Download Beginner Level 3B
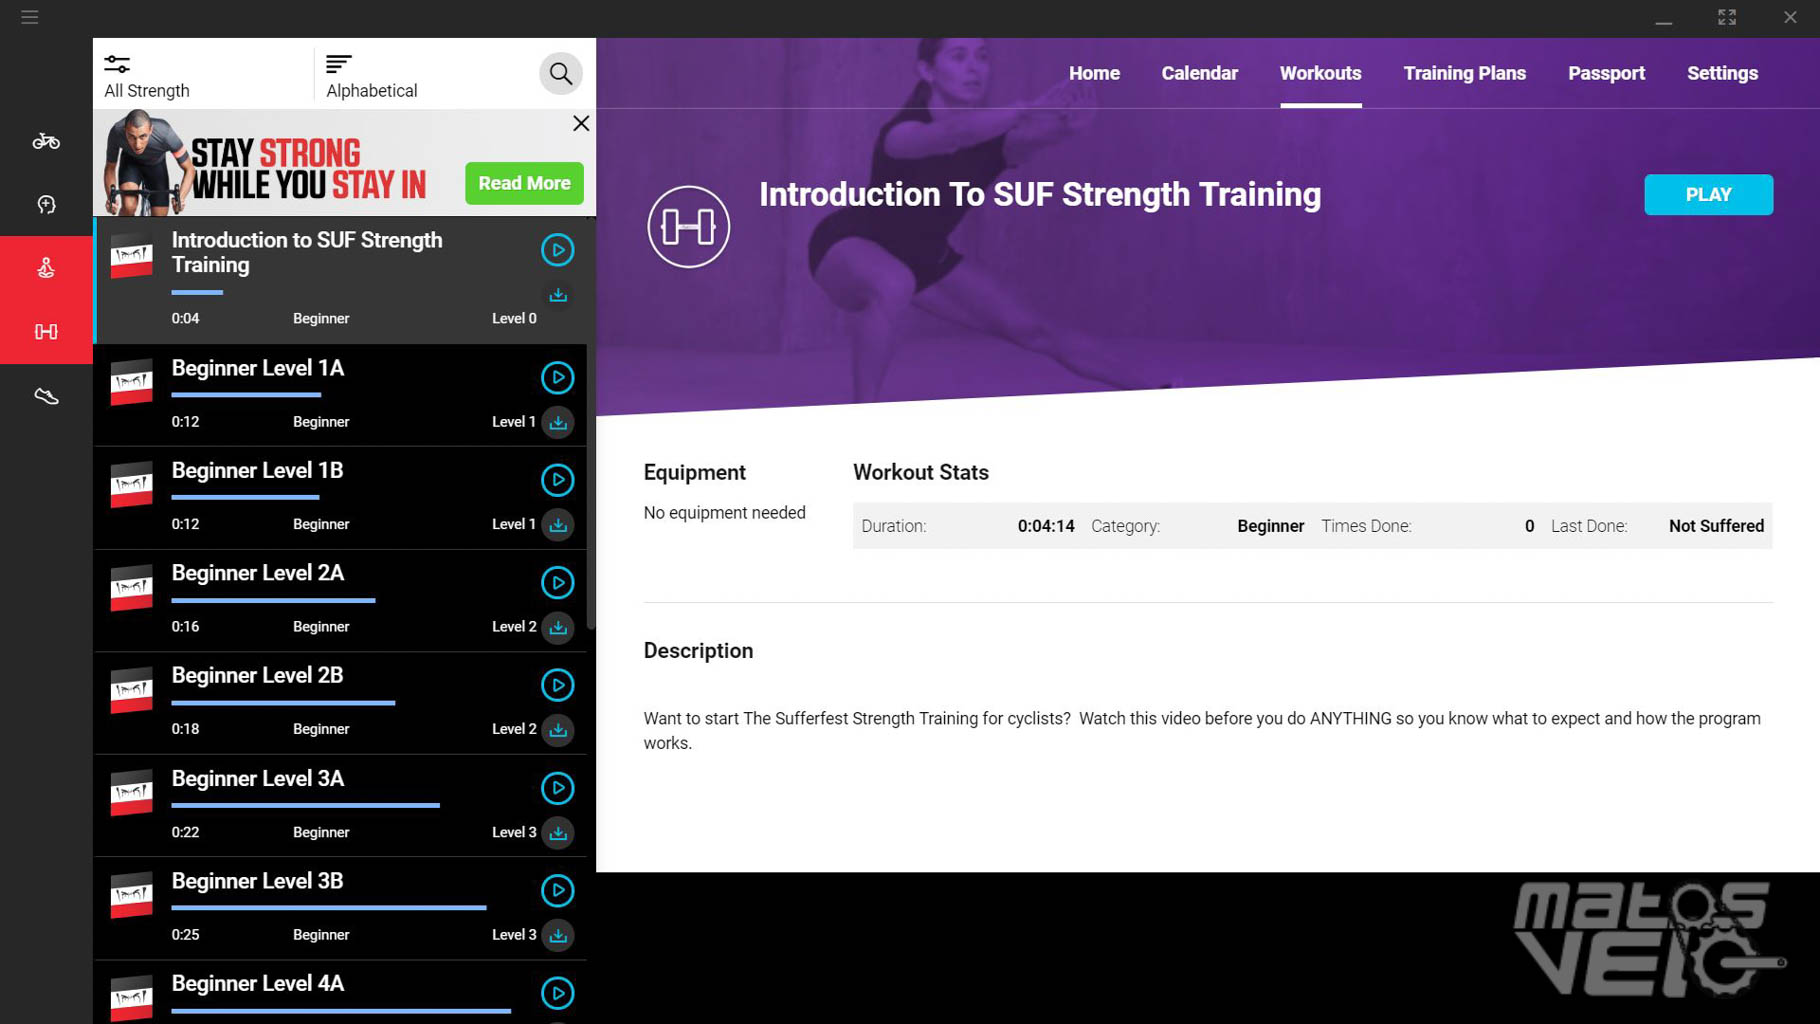This screenshot has height=1024, width=1820. (x=558, y=936)
